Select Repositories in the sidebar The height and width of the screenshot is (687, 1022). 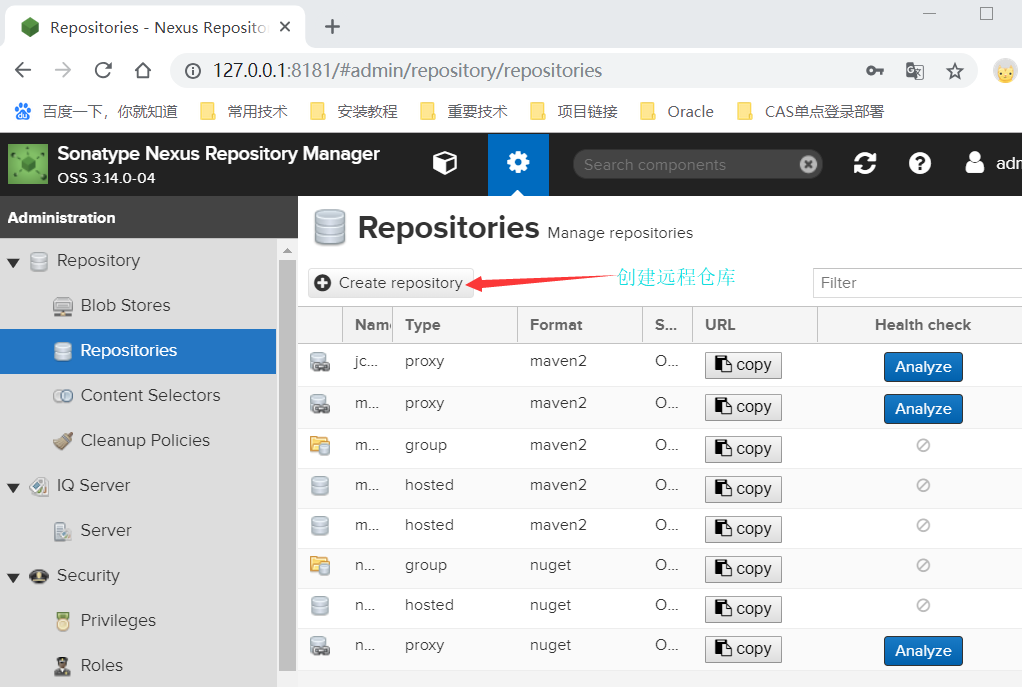tap(138, 351)
